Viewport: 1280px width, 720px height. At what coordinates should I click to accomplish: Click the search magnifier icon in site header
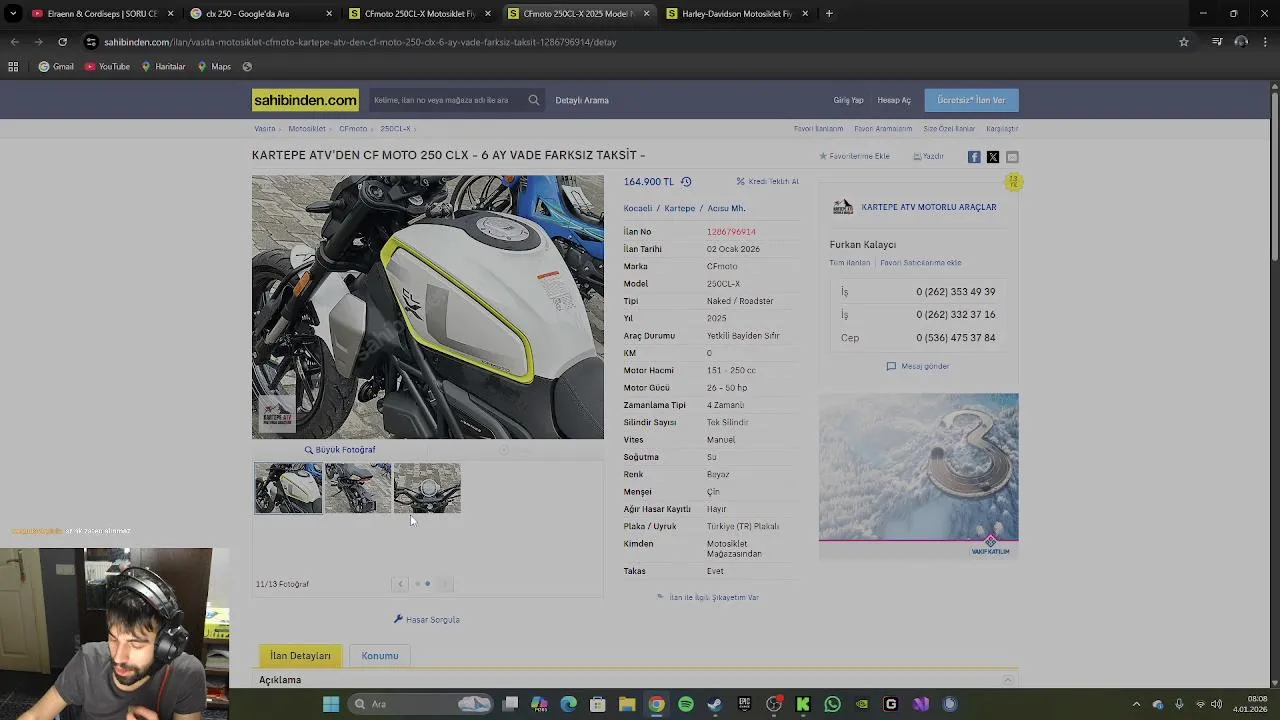pyautogui.click(x=534, y=100)
